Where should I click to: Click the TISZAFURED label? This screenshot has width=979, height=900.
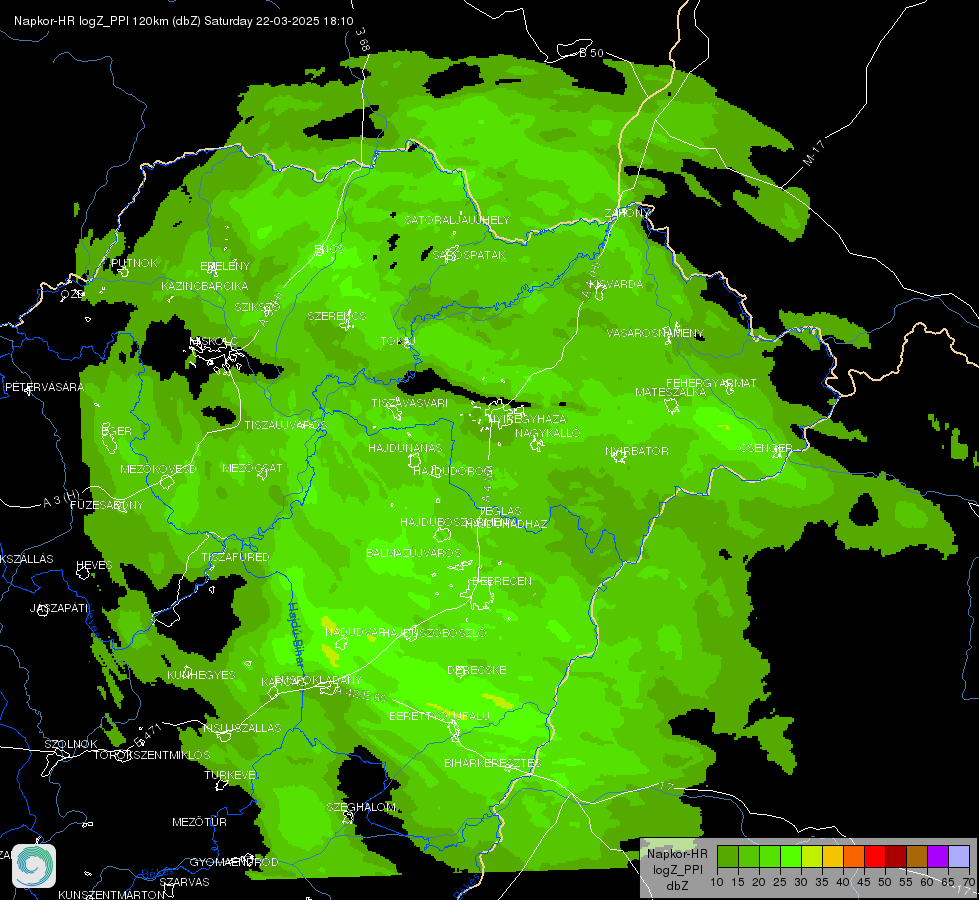point(235,557)
